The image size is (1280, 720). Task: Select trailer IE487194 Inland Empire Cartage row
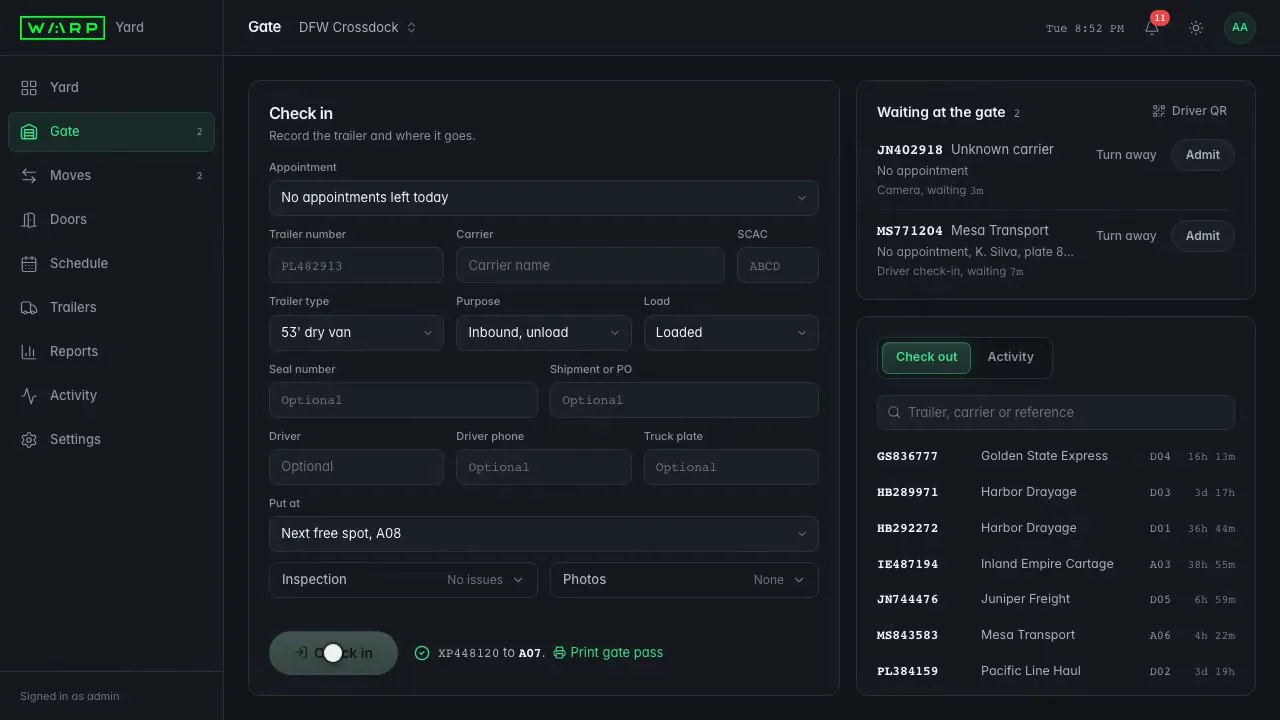click(1056, 564)
